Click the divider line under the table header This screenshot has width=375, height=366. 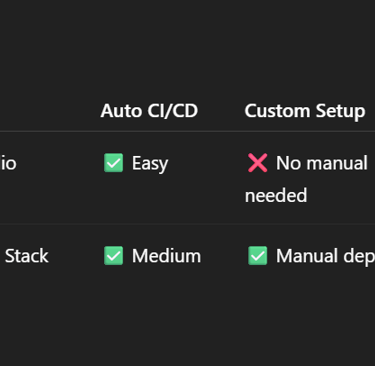(187, 131)
